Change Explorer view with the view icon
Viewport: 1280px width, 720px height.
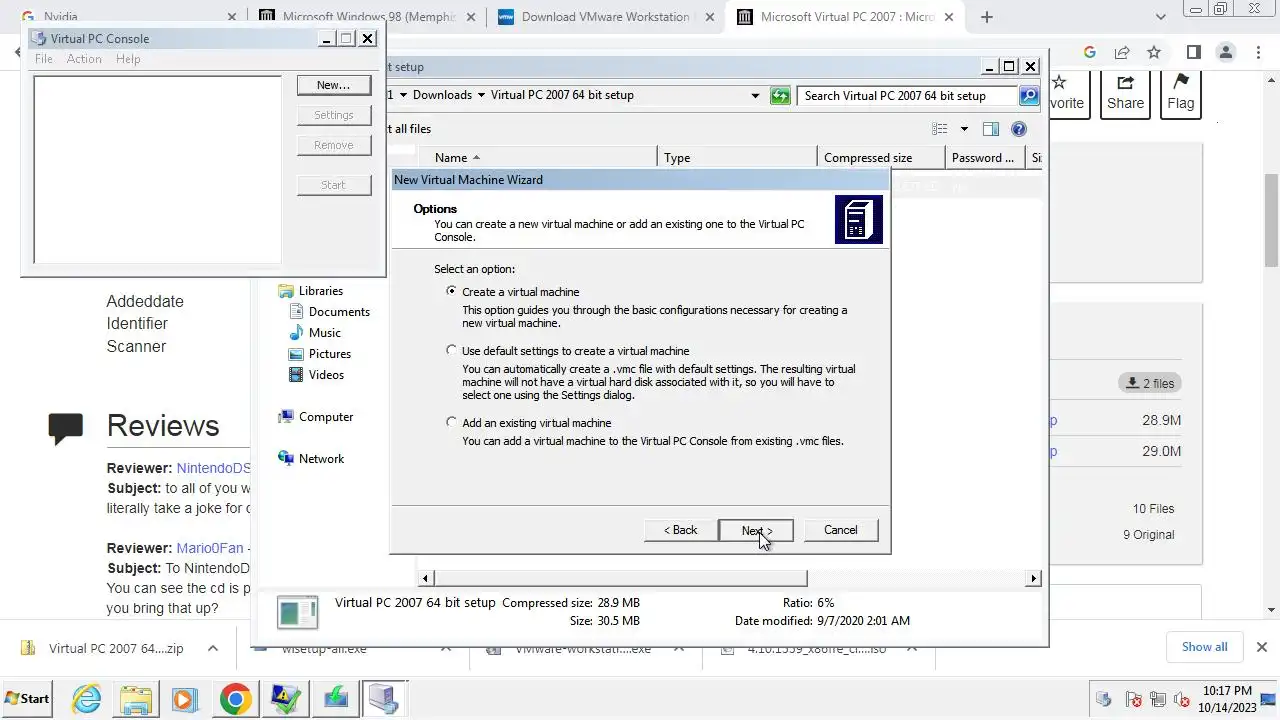point(940,129)
